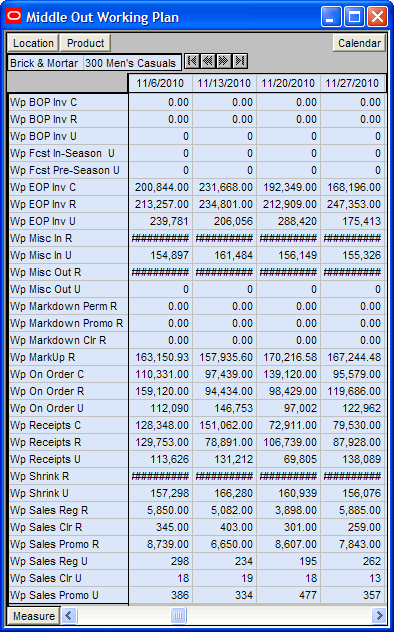Viewport: 394px width, 632px height.
Task: Select the Wp EOP Inv R row label
Action: [x=68, y=204]
